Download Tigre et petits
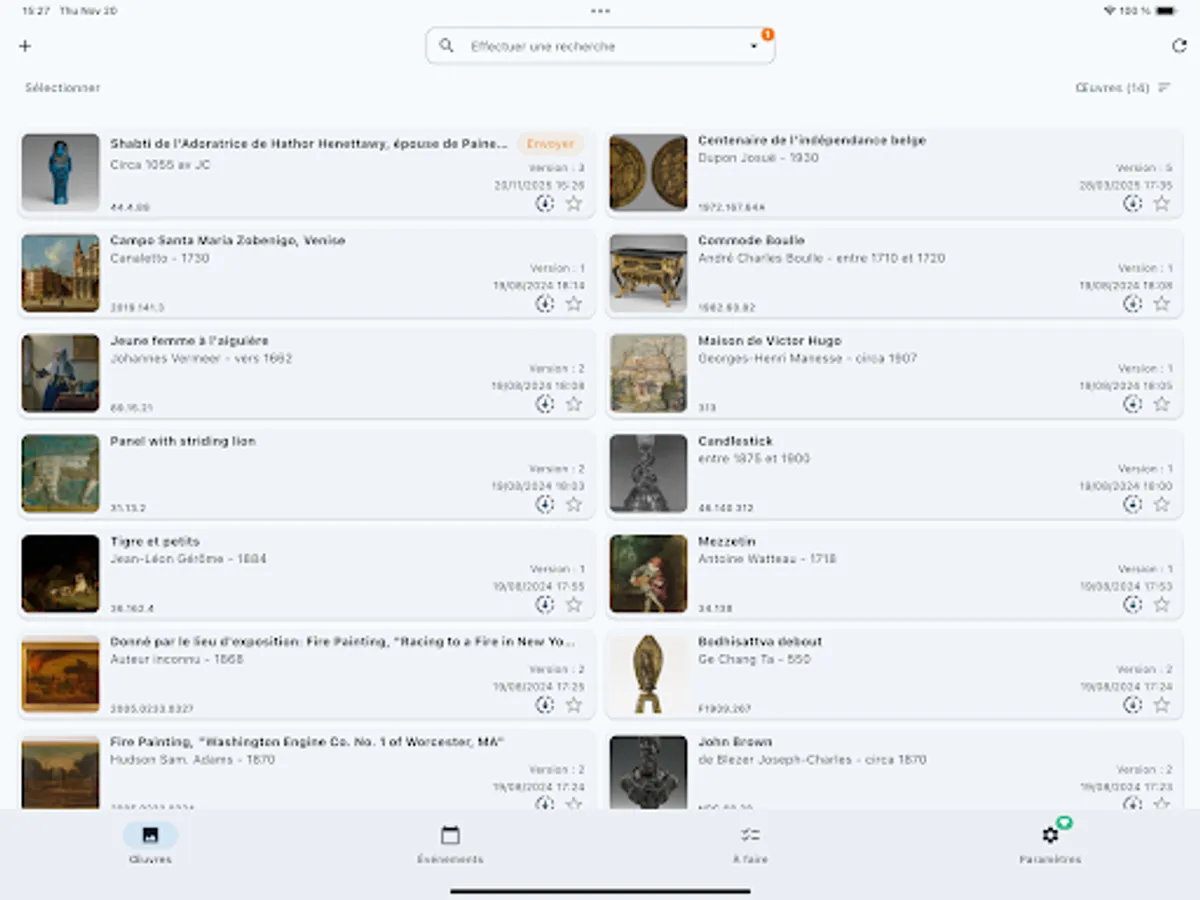1200x900 pixels. click(x=544, y=605)
